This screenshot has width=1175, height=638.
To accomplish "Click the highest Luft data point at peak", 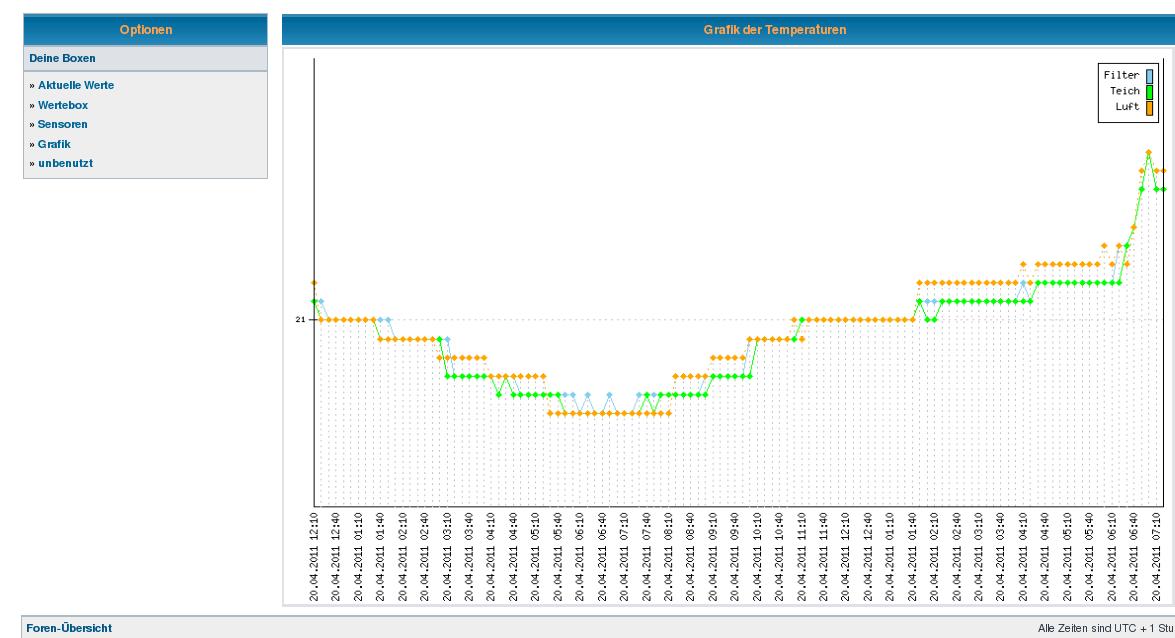I will point(1149,152).
